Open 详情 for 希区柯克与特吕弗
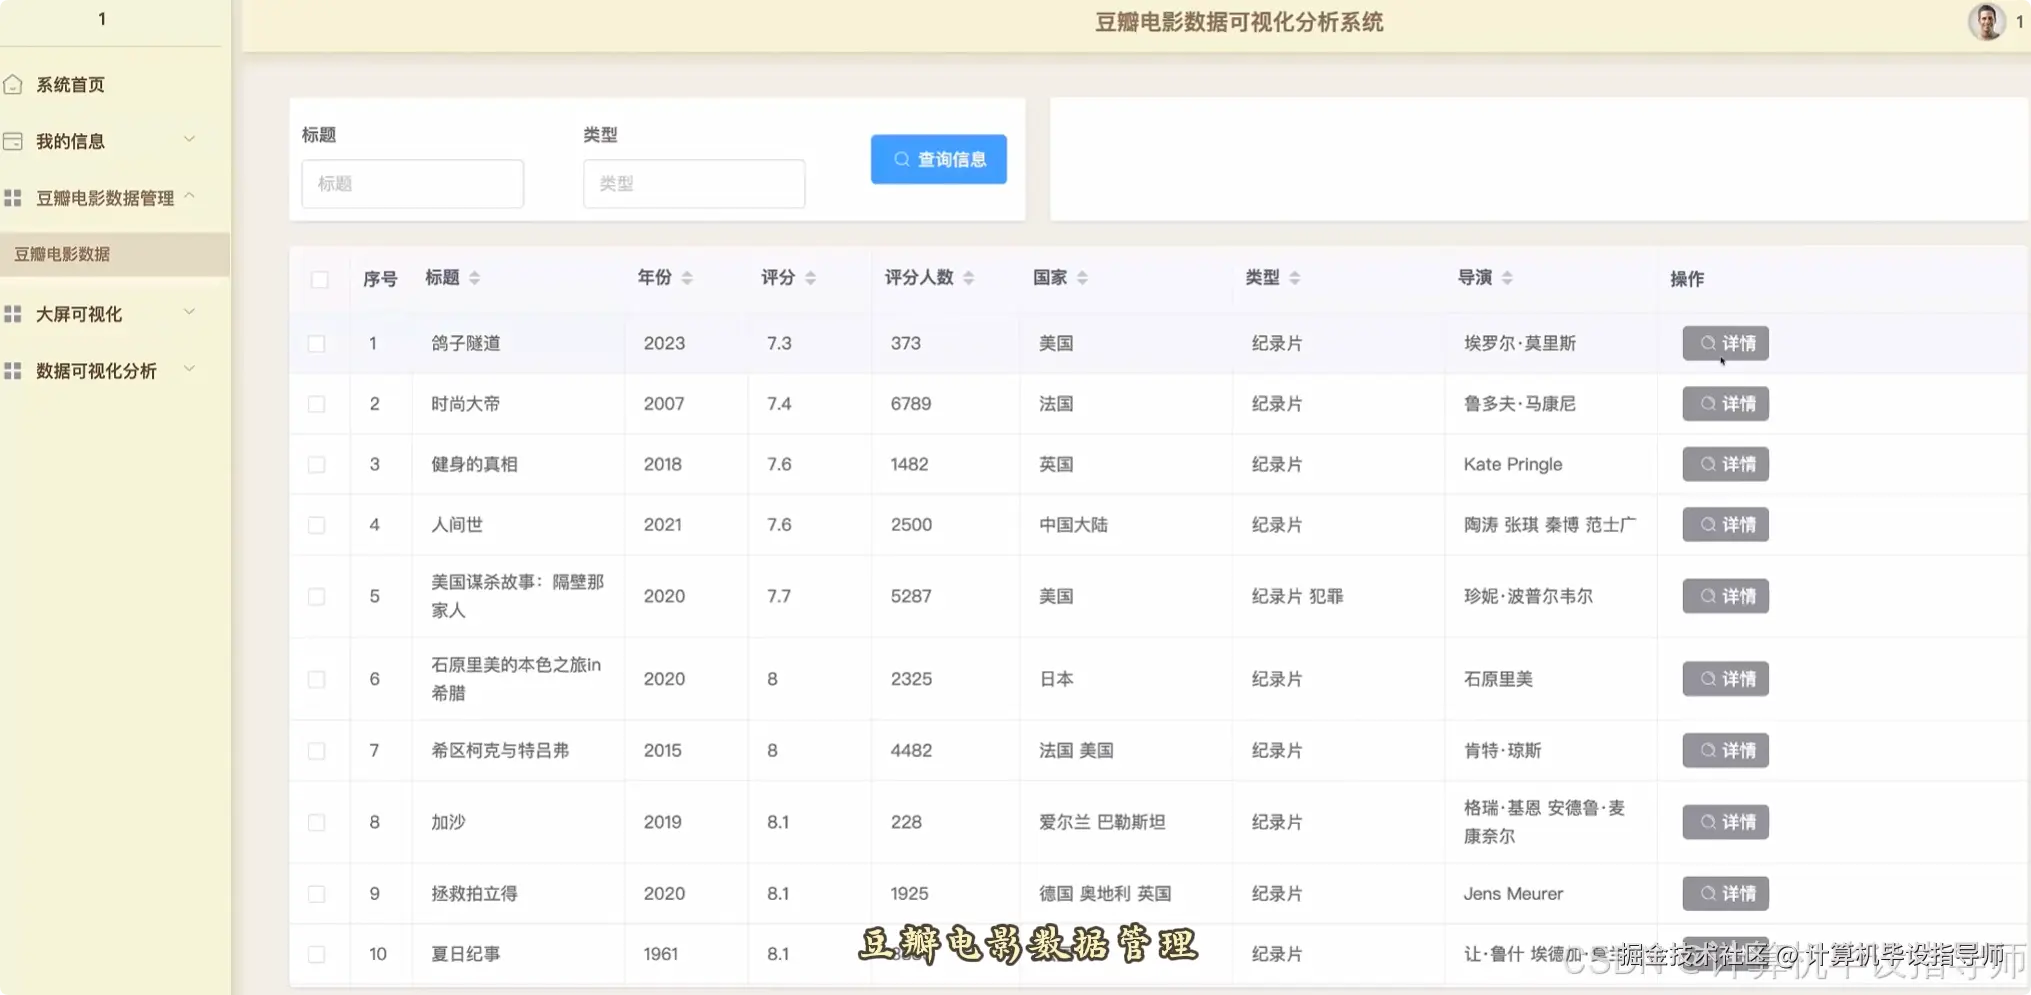This screenshot has height=995, width=2031. (1725, 750)
